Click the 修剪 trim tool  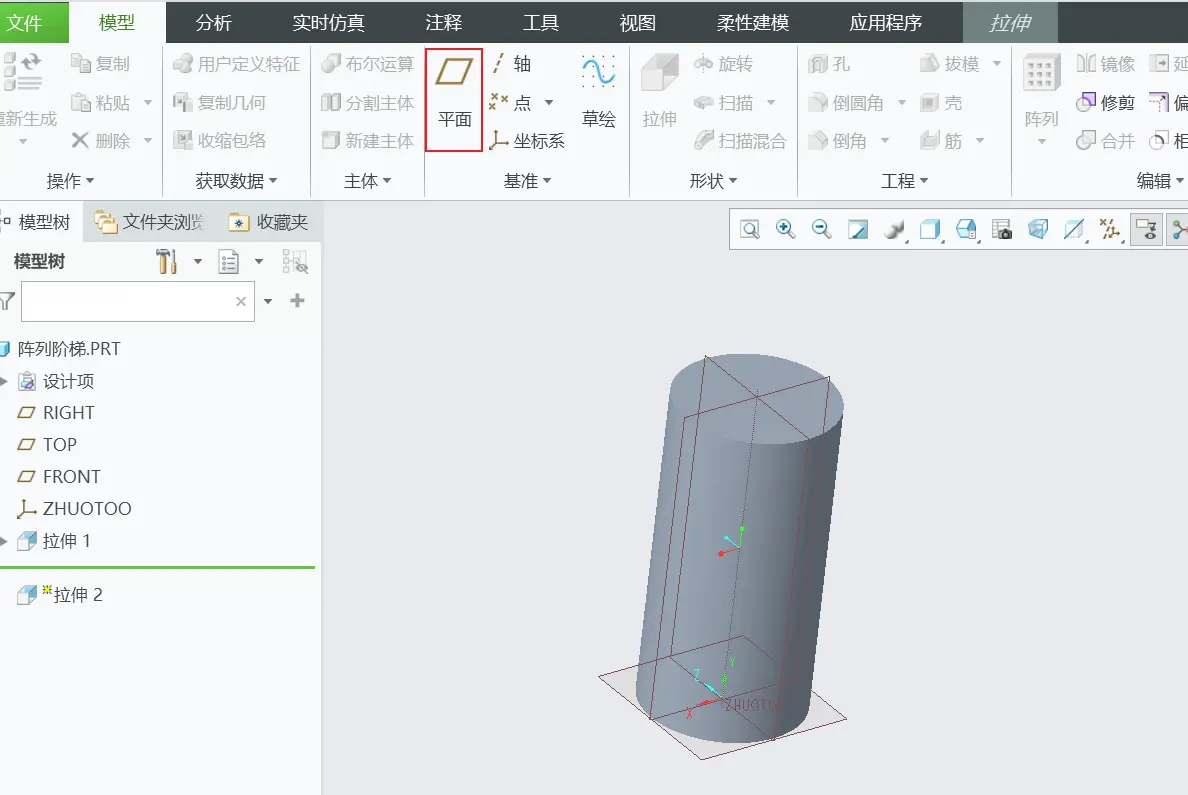pyautogui.click(x=1105, y=102)
